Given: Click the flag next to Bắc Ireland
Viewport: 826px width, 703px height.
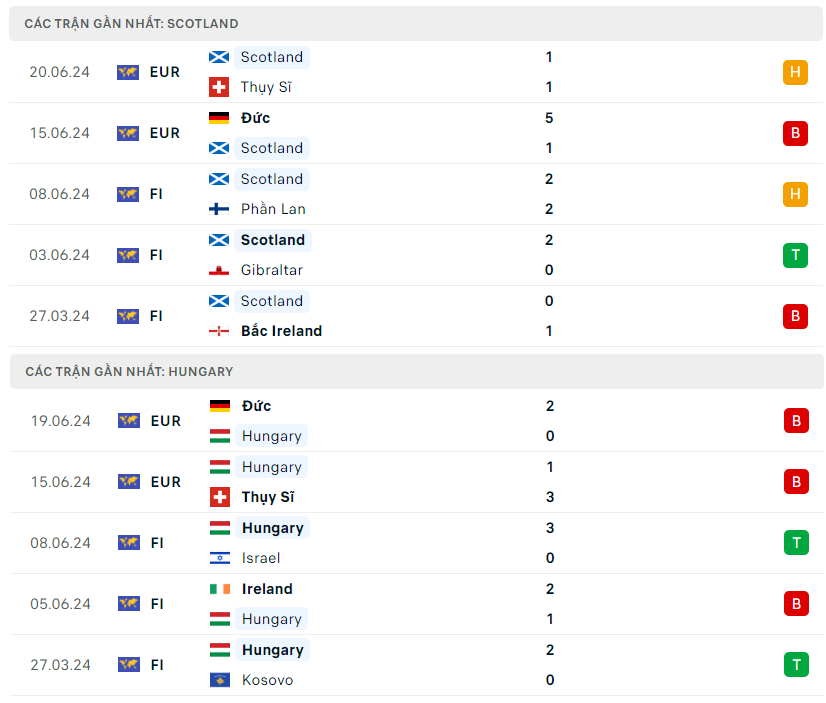Looking at the screenshot, I should point(219,331).
